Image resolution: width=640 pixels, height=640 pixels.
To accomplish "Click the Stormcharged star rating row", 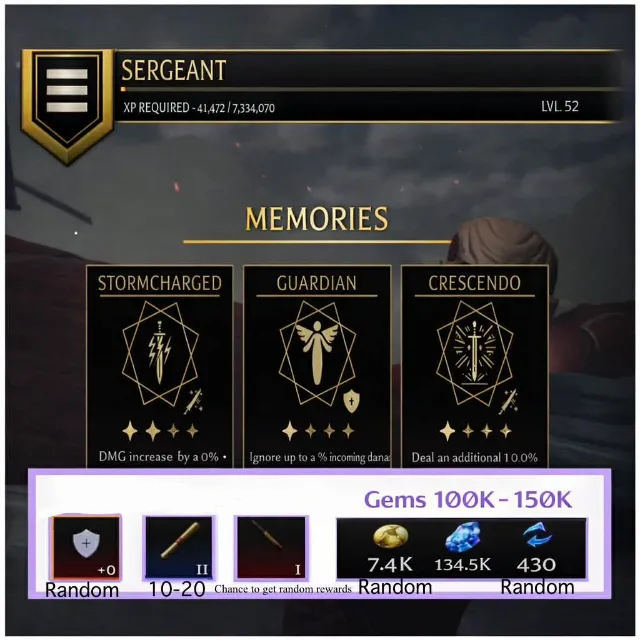I will [x=160, y=431].
